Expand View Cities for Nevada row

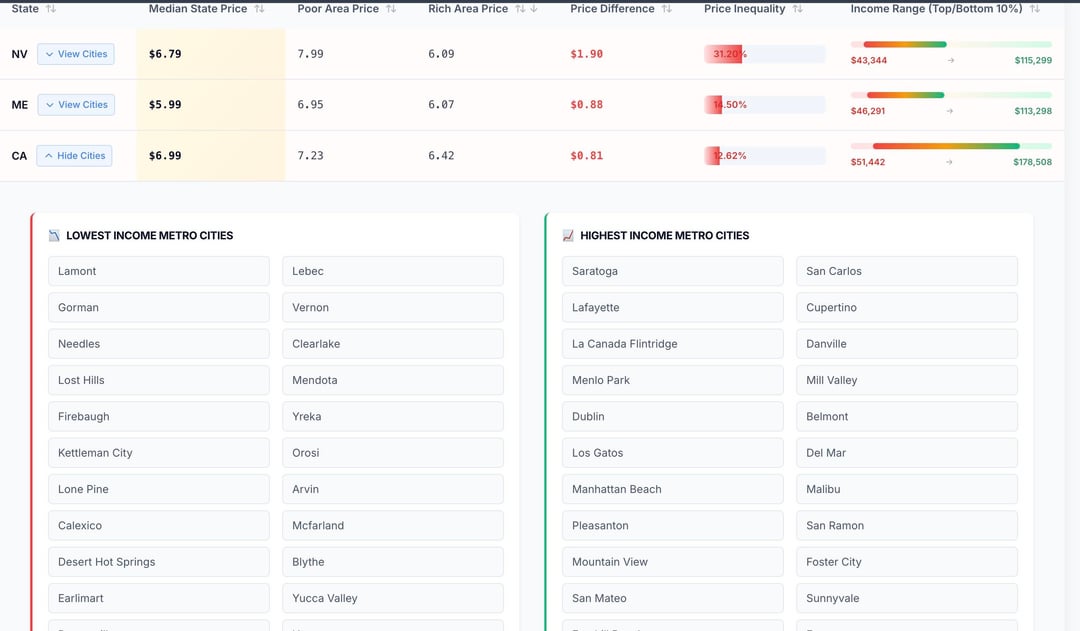pyautogui.click(x=76, y=54)
